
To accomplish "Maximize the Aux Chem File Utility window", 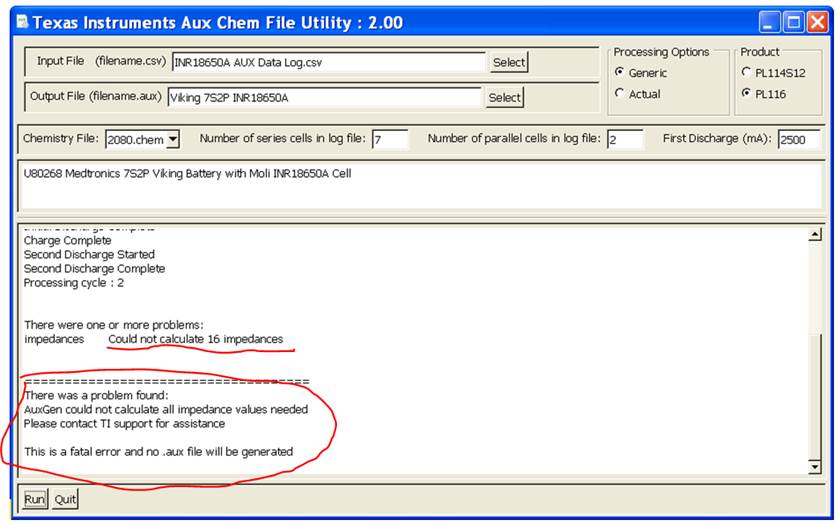I will click(794, 22).
